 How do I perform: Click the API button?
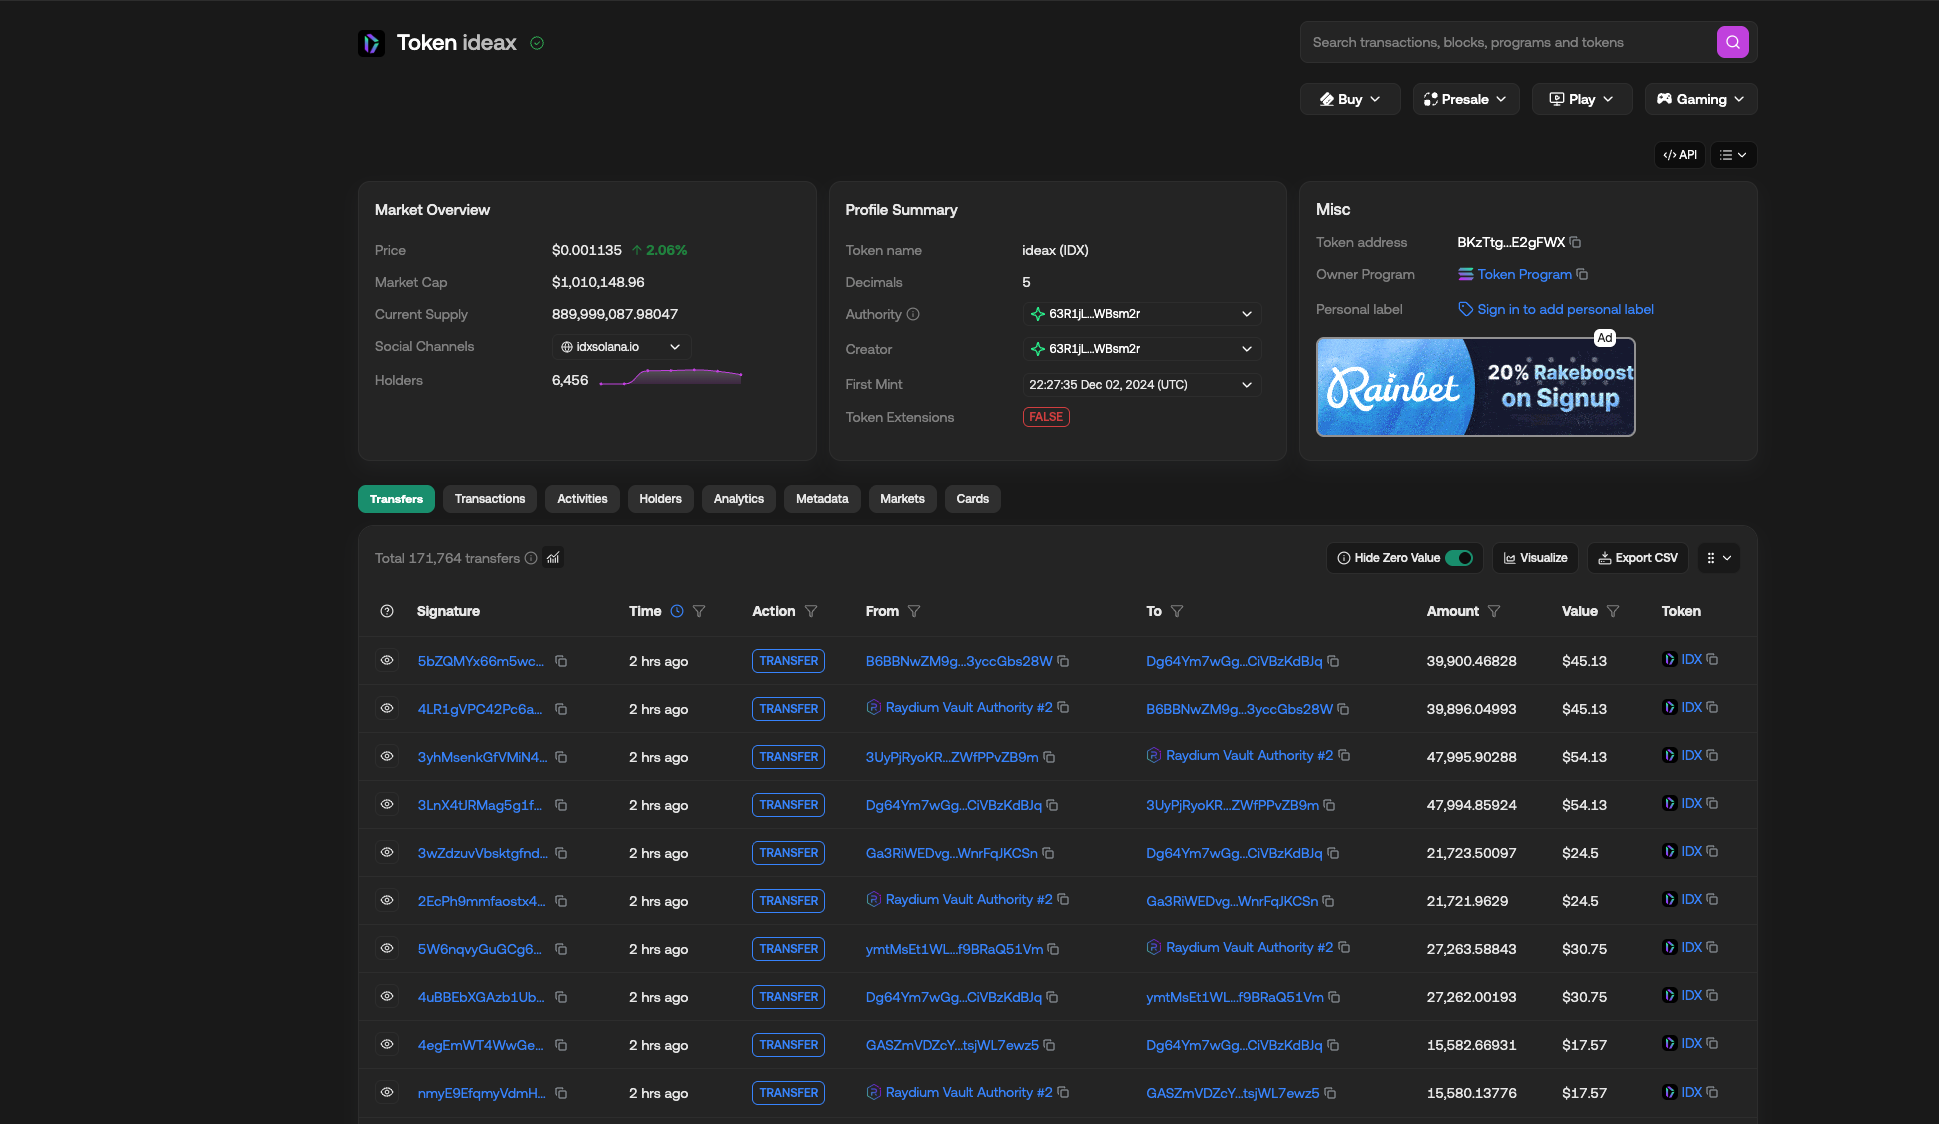1680,155
